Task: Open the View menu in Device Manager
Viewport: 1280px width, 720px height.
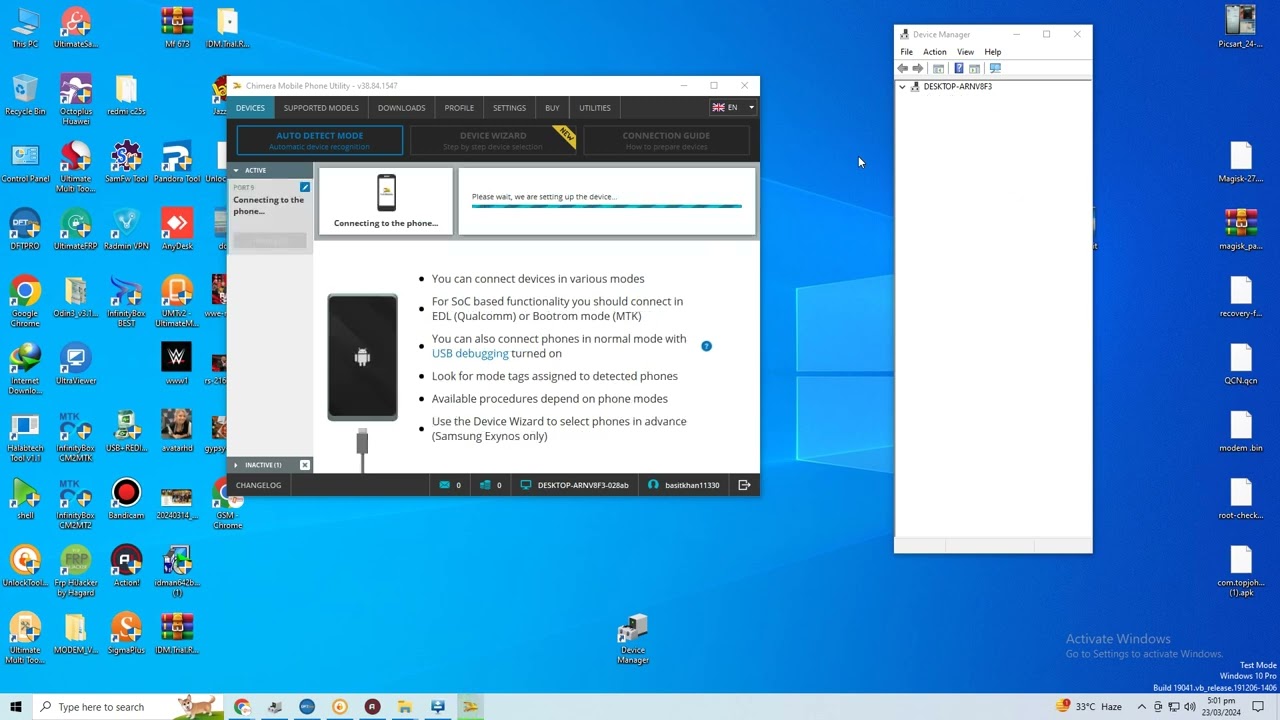Action: point(965,52)
